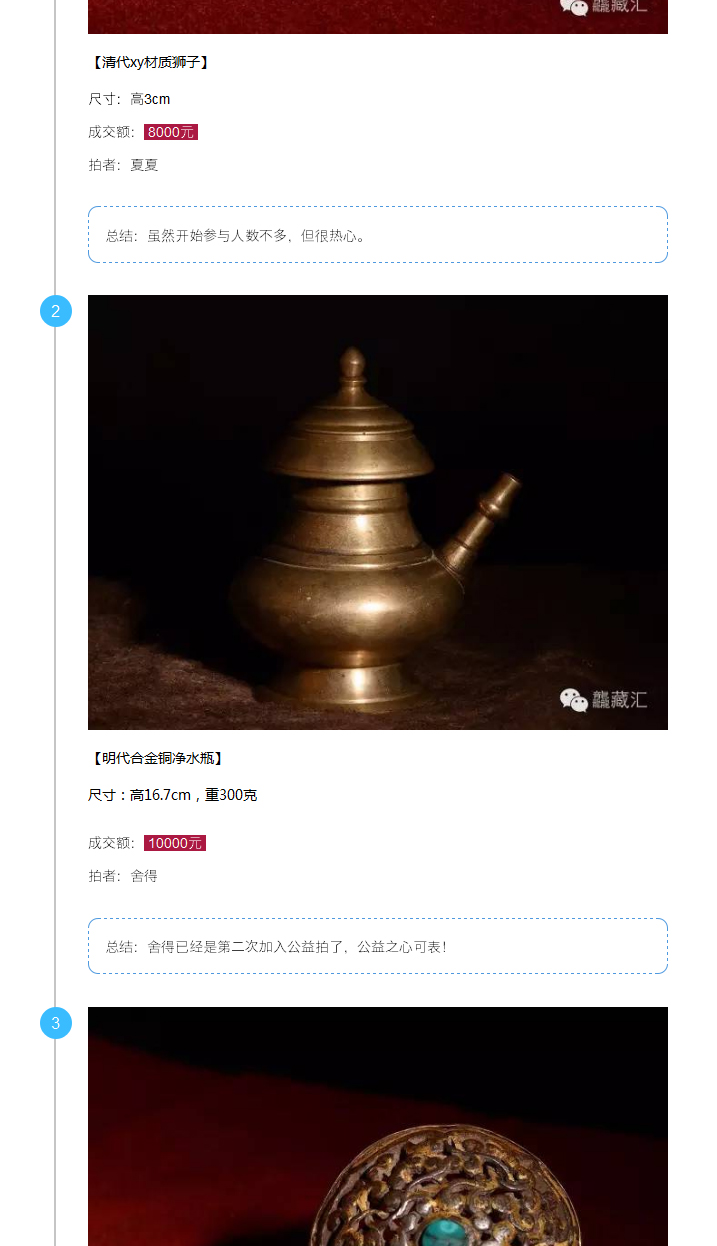Click the WeChat watermark icon on top photo

pyautogui.click(x=574, y=7)
